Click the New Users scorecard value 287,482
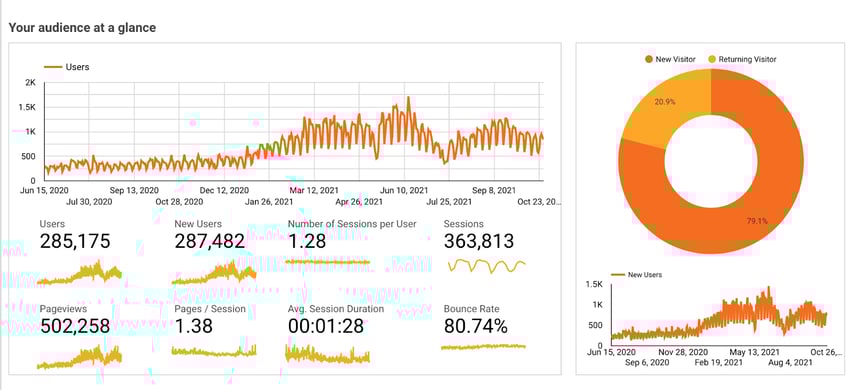This screenshot has height=390, width=850. 209,241
